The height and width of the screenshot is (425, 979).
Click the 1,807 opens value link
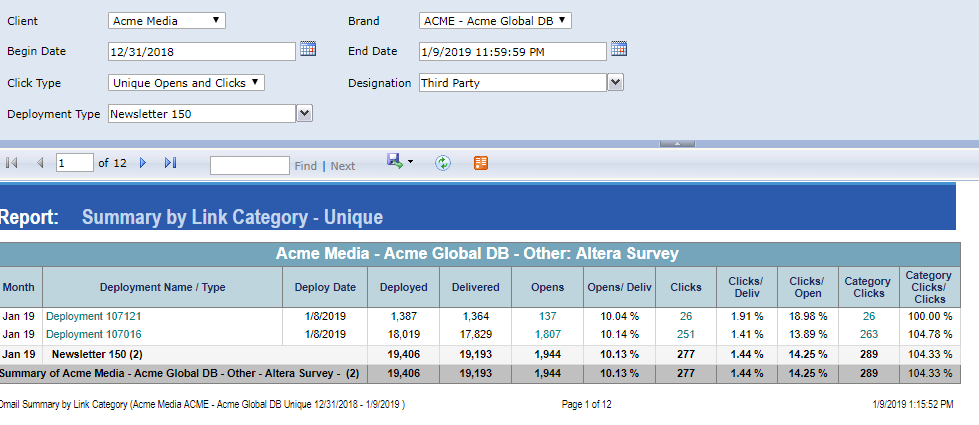click(547, 334)
